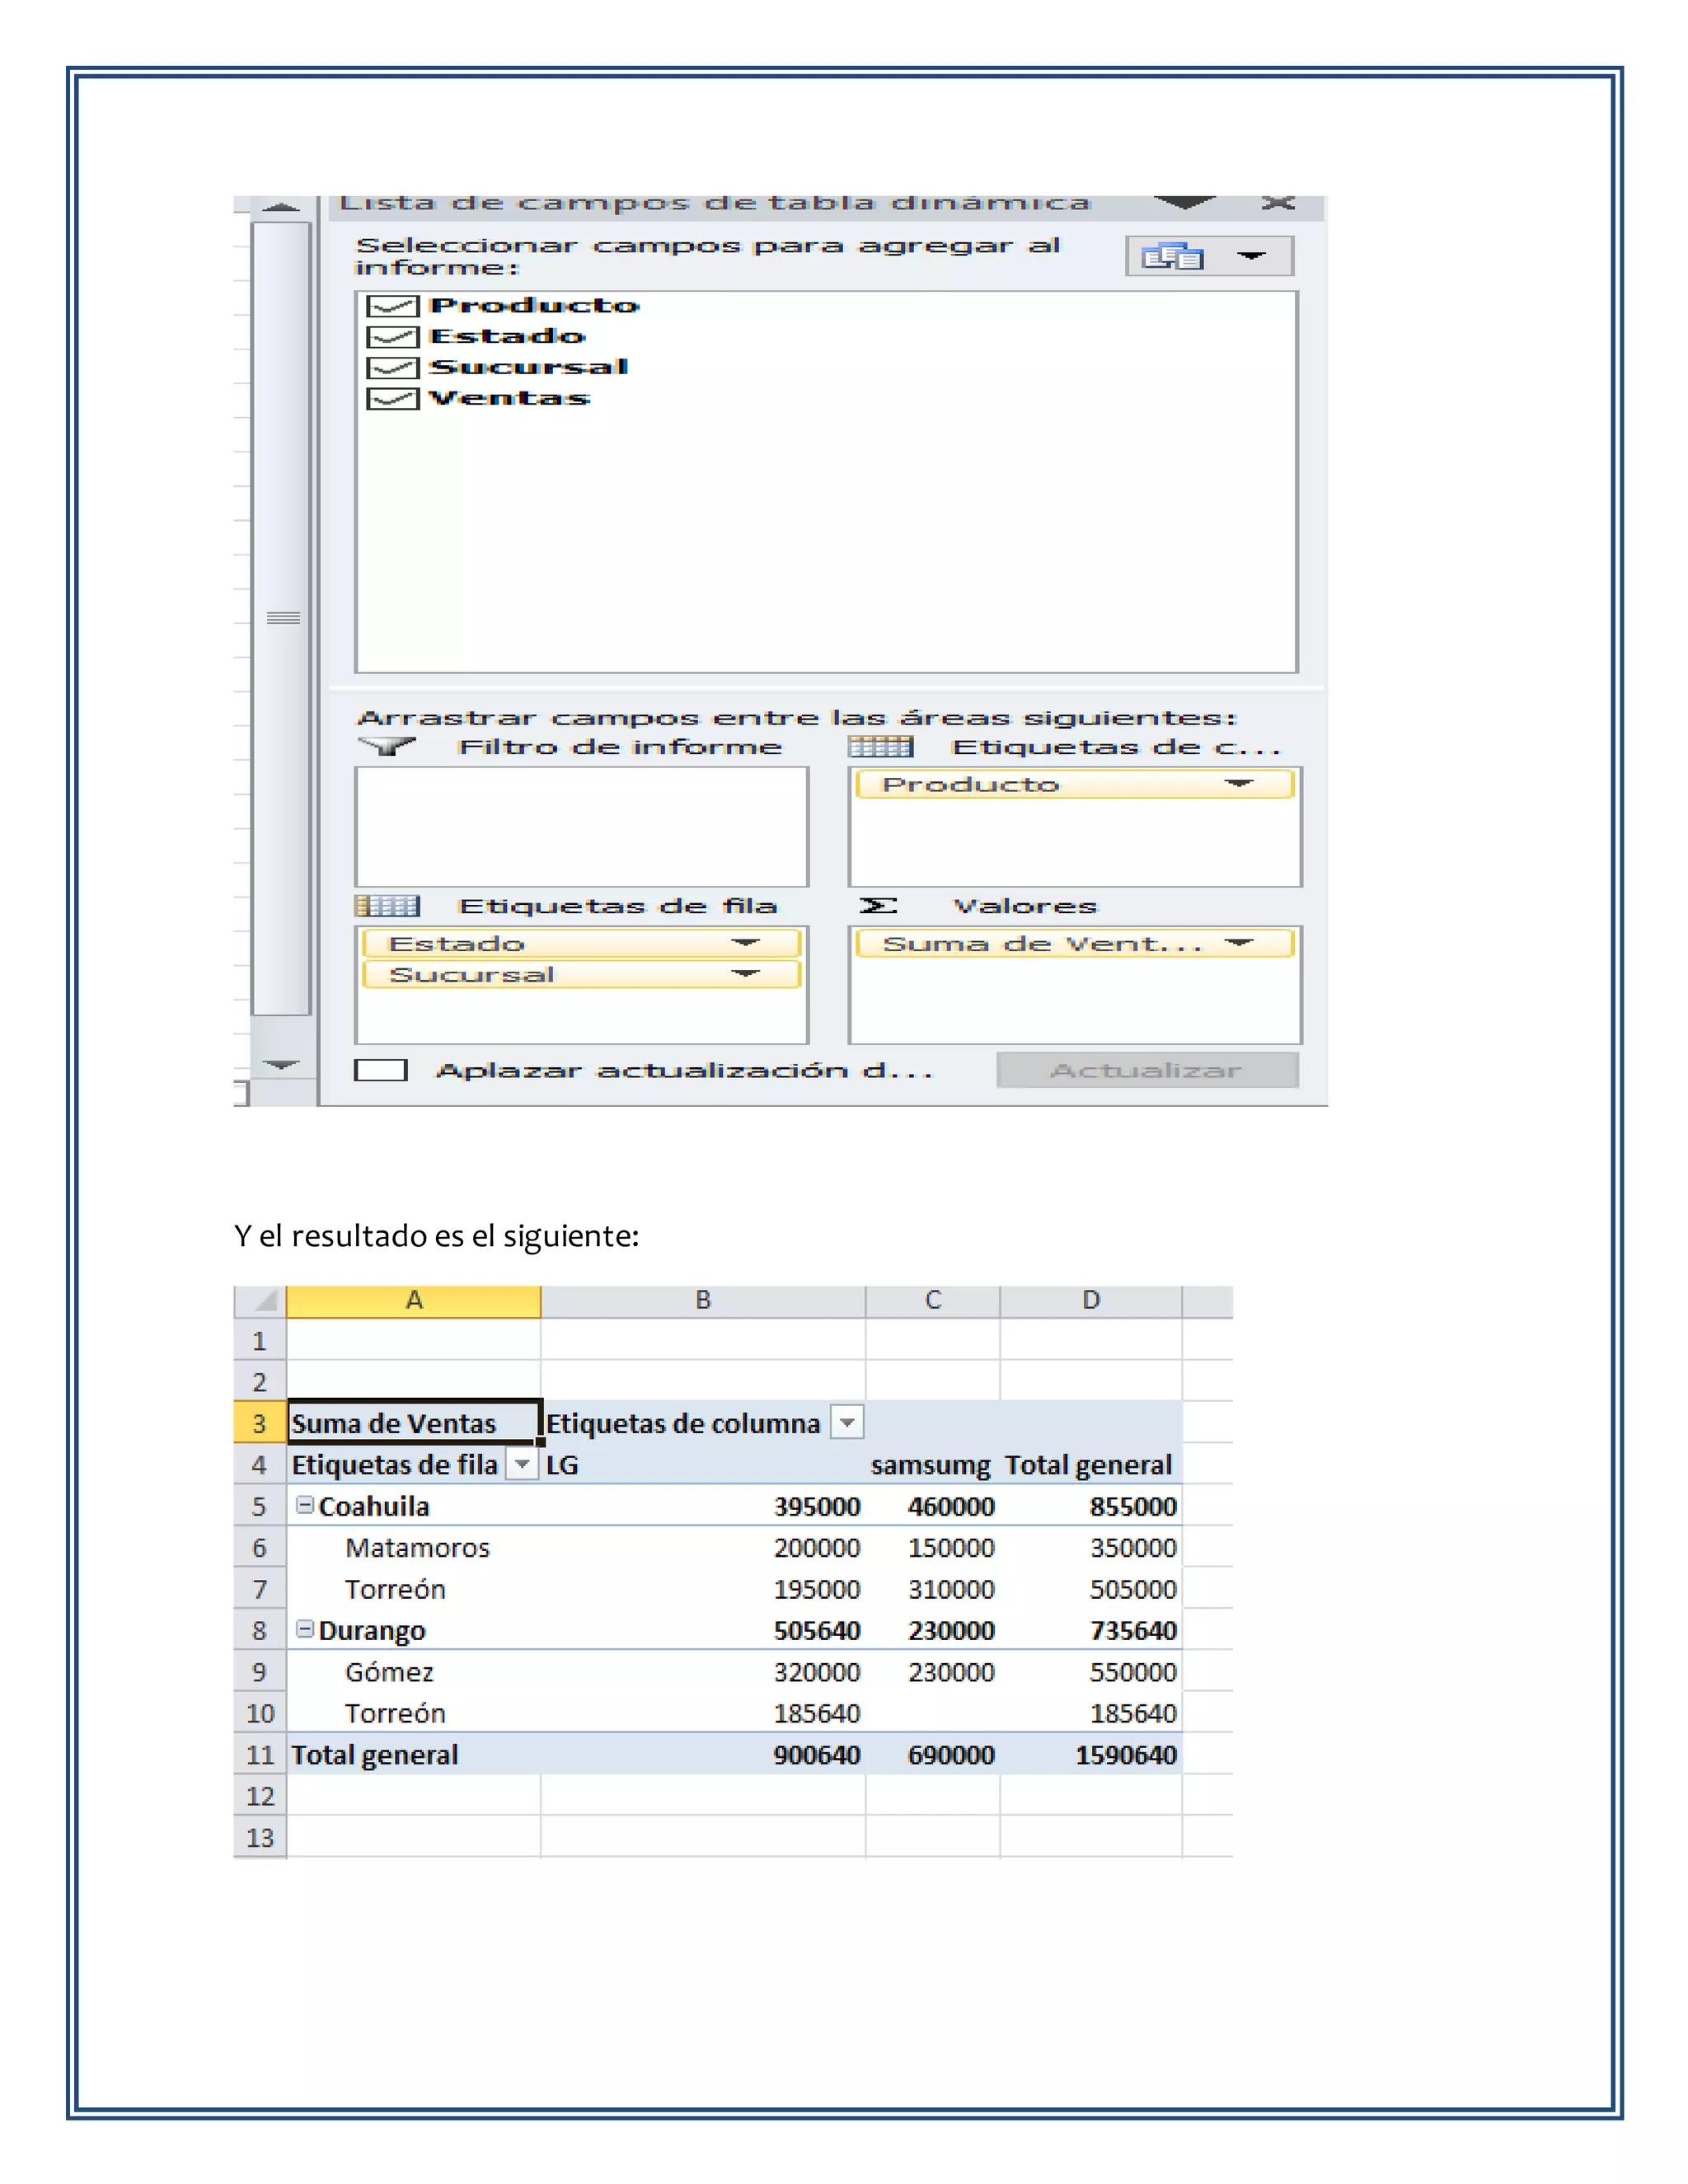Click the Etiquetas de columna grid icon
Image resolution: width=1688 pixels, height=2184 pixels.
click(880, 746)
